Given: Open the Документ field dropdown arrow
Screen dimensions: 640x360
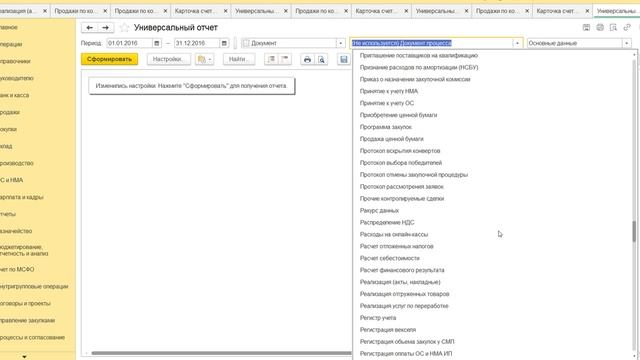Looking at the screenshot, I should (x=340, y=43).
